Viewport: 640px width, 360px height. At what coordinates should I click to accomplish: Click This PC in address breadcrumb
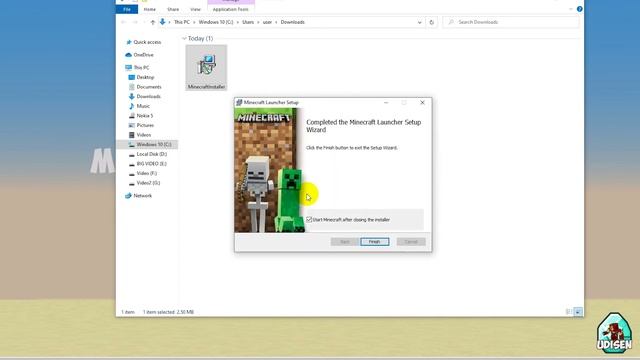pyautogui.click(x=182, y=22)
